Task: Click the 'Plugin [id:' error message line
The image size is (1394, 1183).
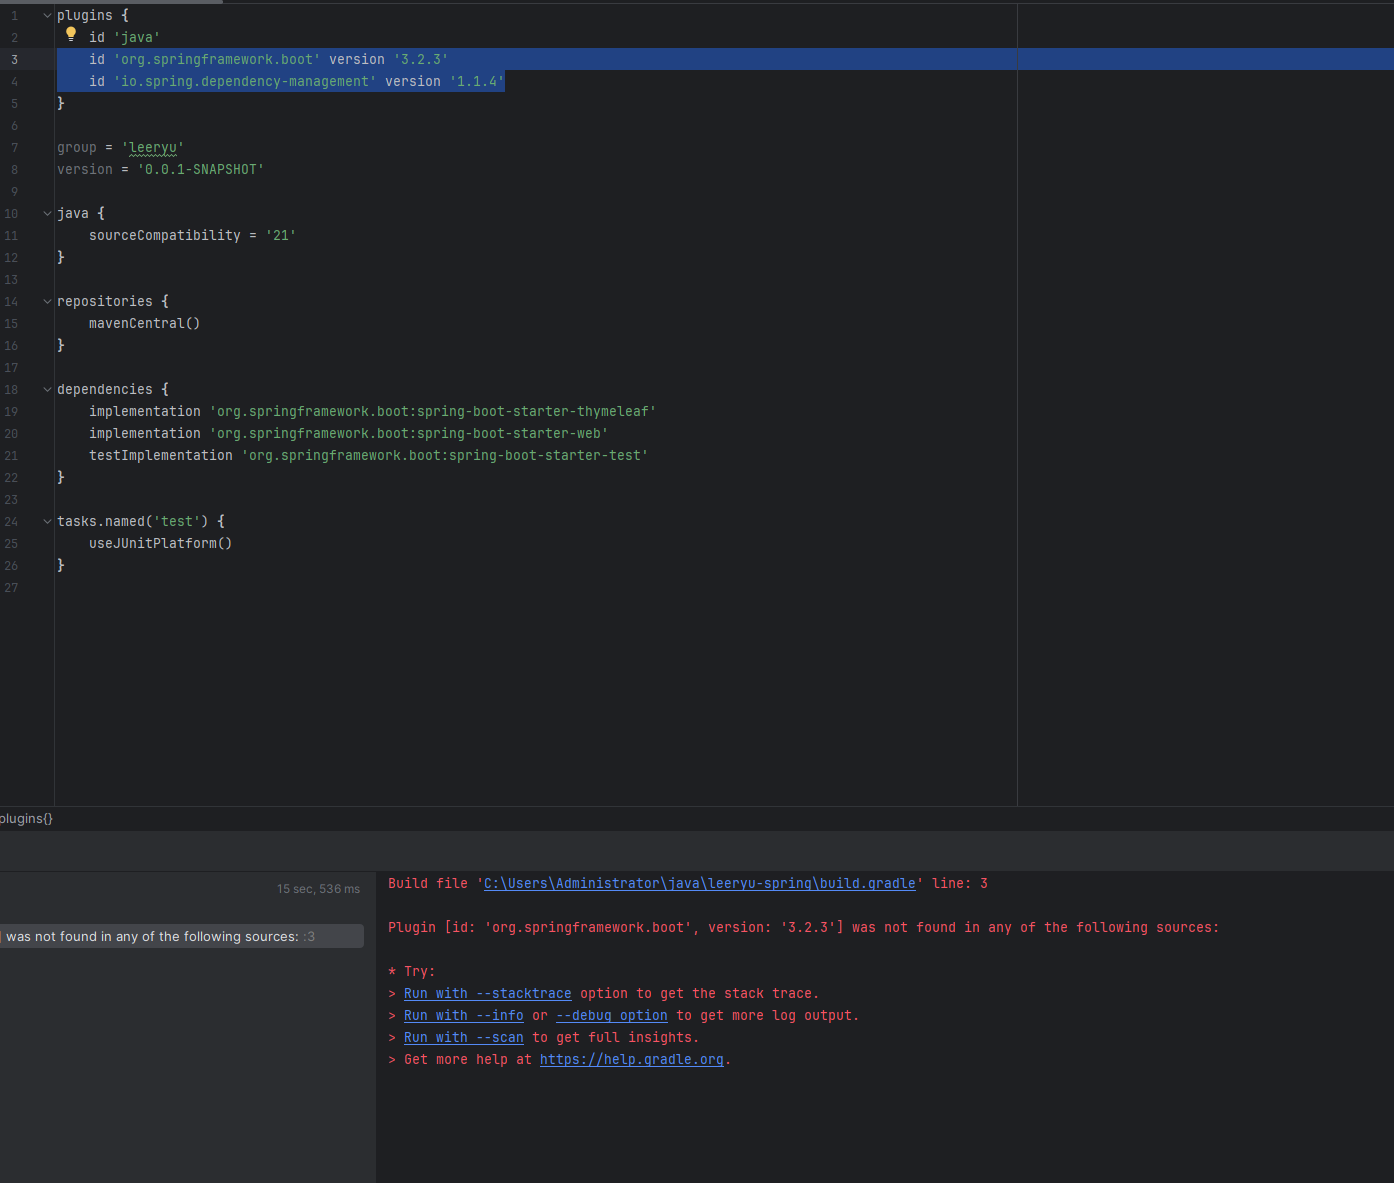Action: [x=804, y=928]
